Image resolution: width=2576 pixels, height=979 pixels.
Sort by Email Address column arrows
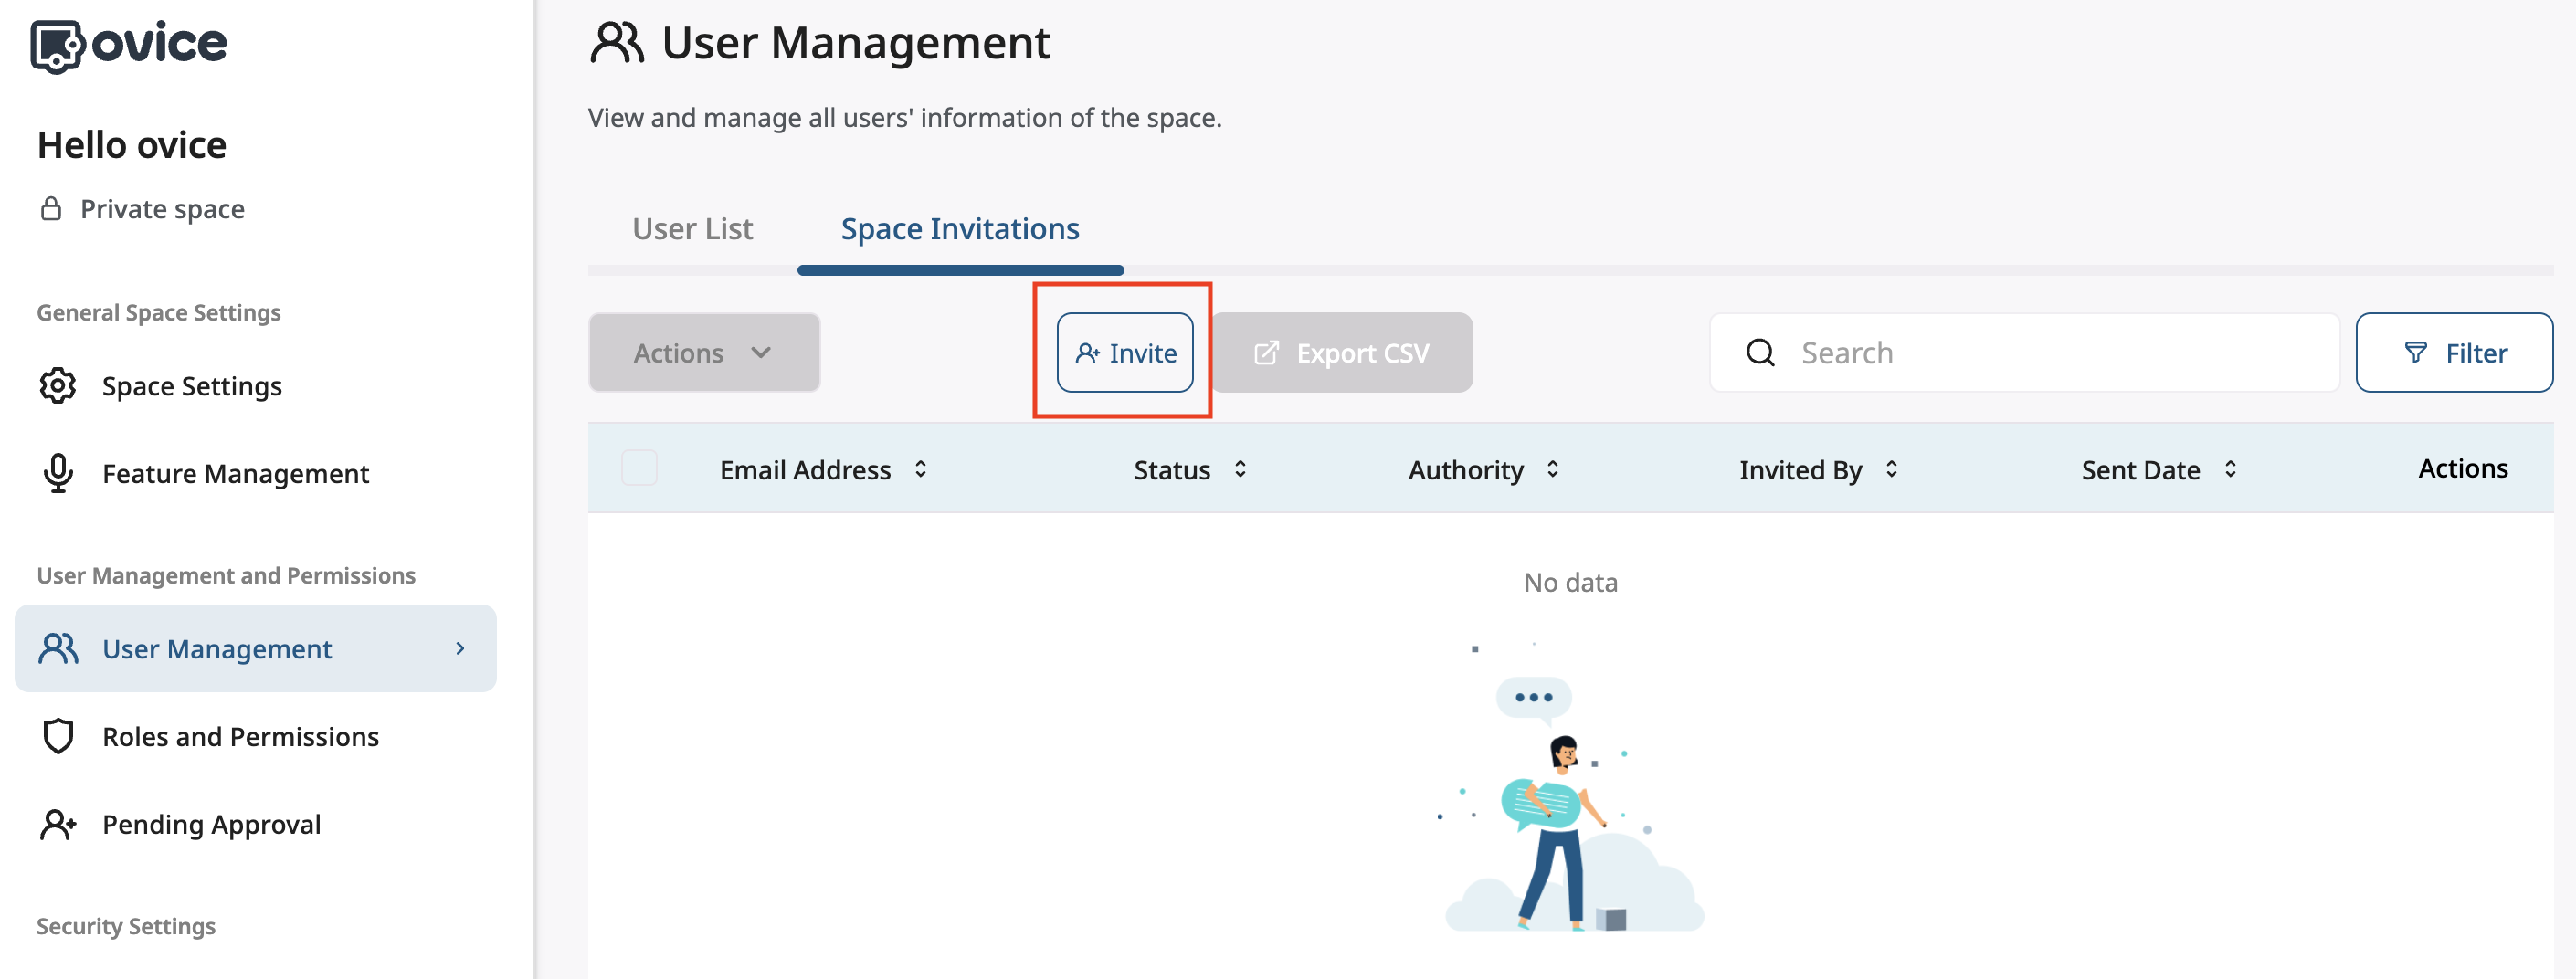tap(920, 469)
